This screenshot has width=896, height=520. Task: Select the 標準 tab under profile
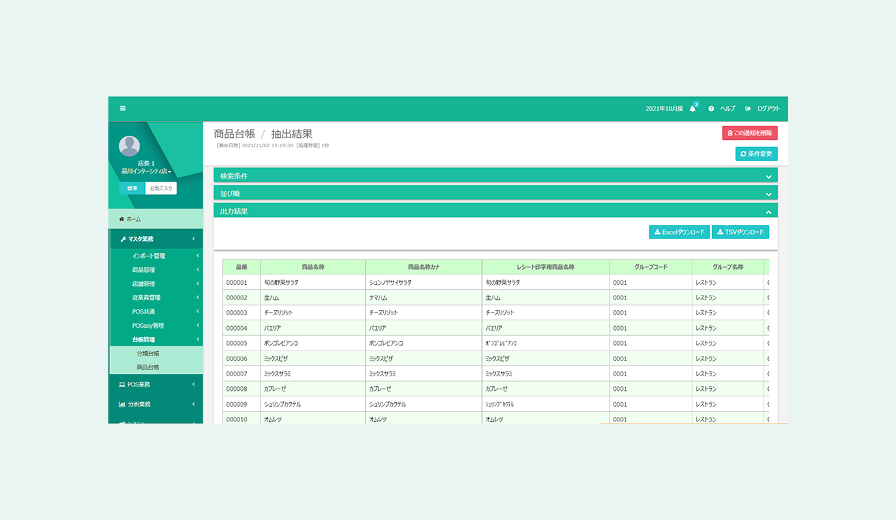tap(132, 188)
